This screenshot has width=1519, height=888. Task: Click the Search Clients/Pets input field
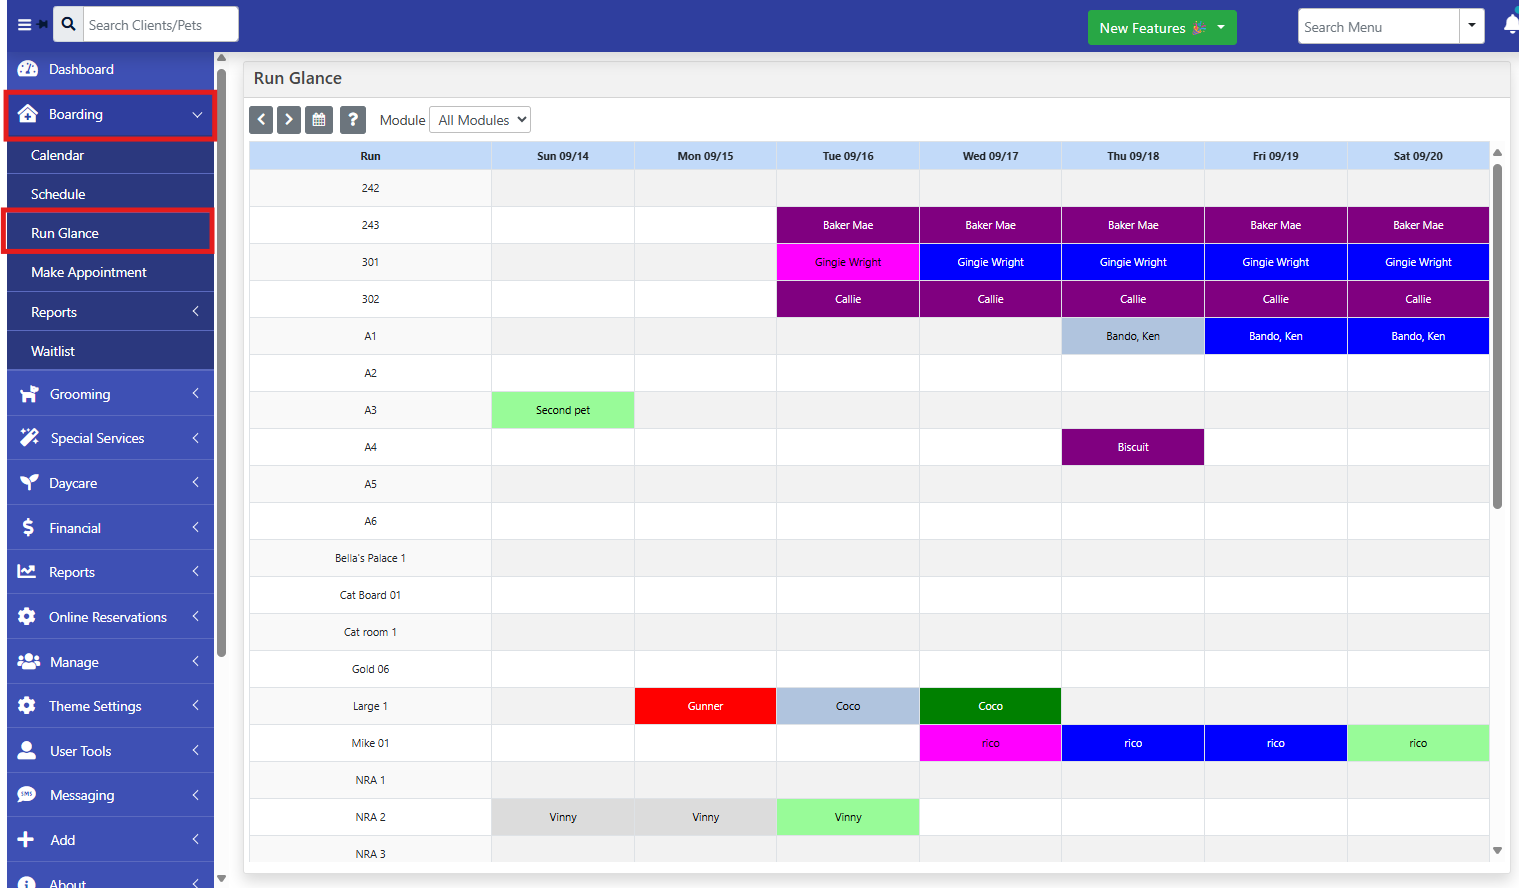(x=160, y=25)
